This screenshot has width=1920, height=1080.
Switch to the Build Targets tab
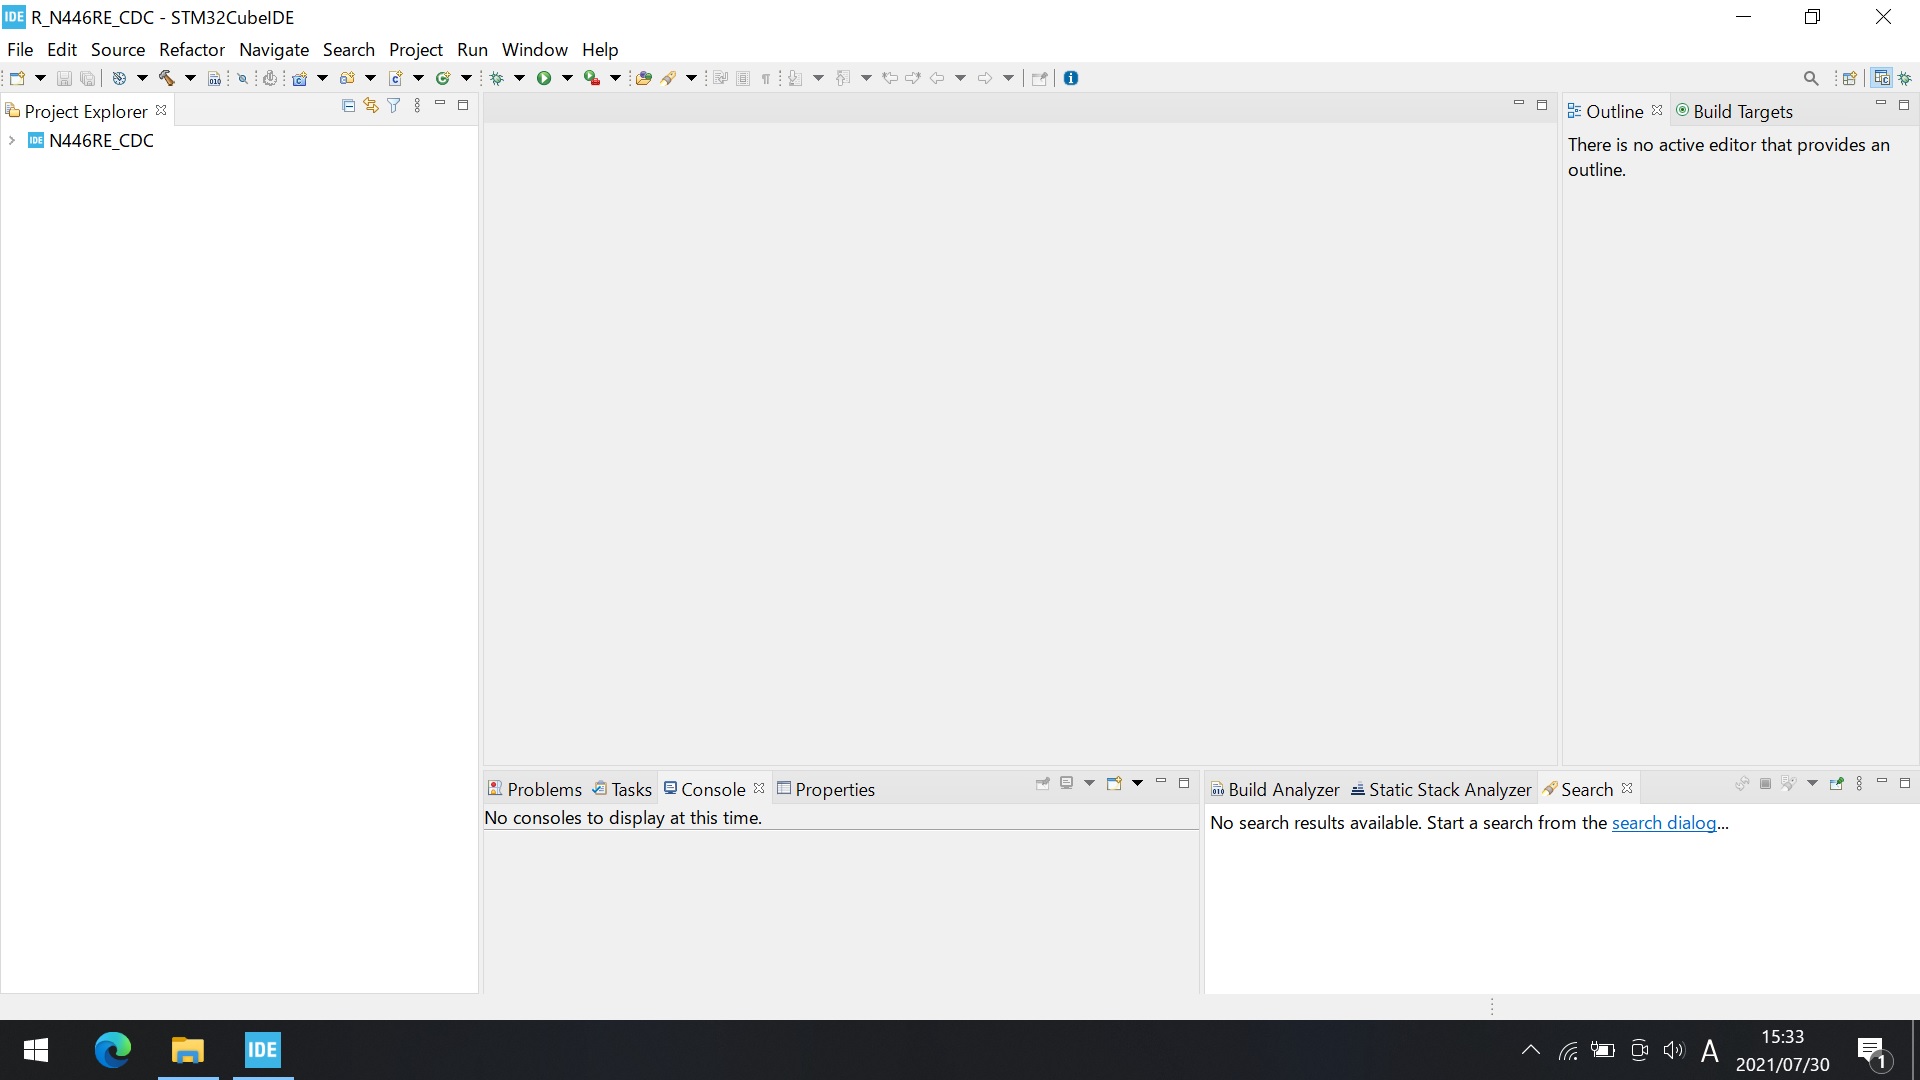1734,111
